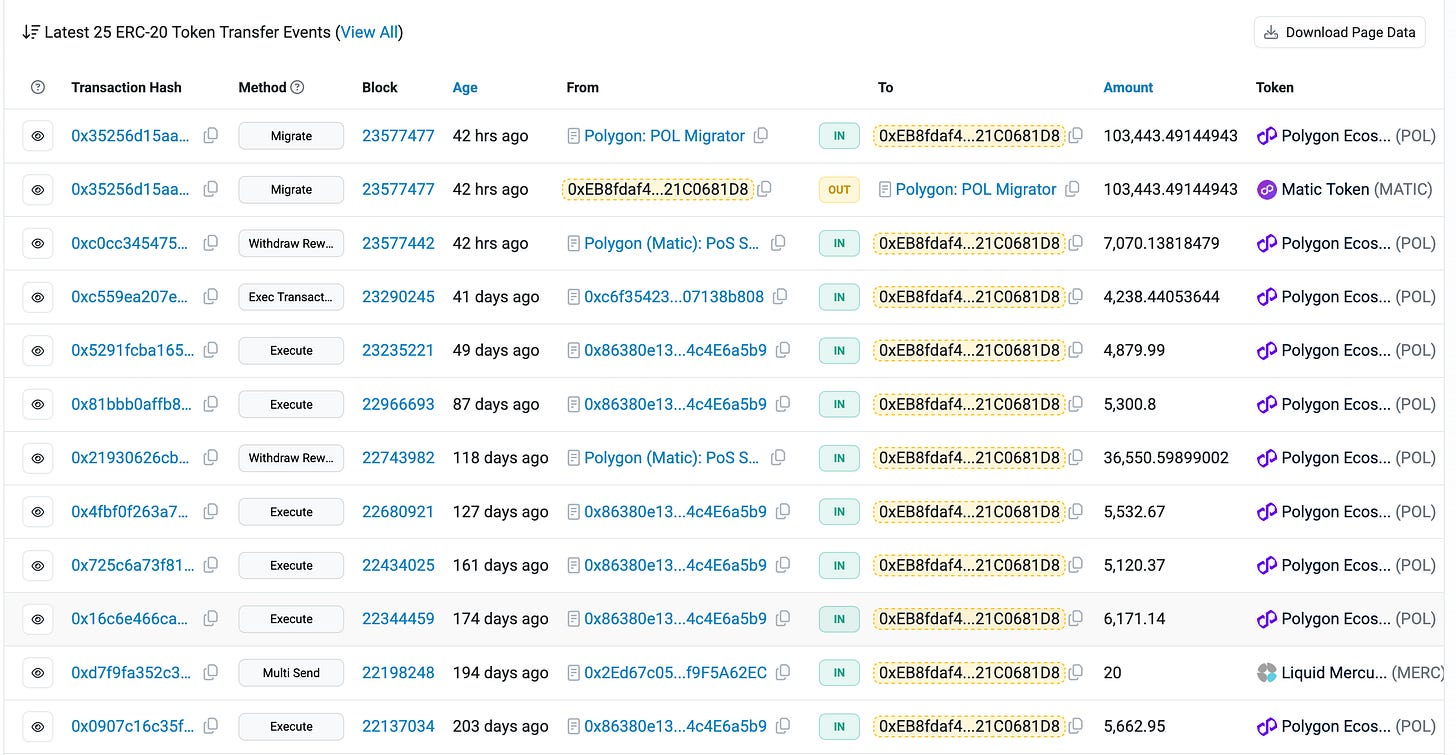Toggle eye preview for block 23577442 row
The height and width of the screenshot is (755, 1456).
point(38,243)
